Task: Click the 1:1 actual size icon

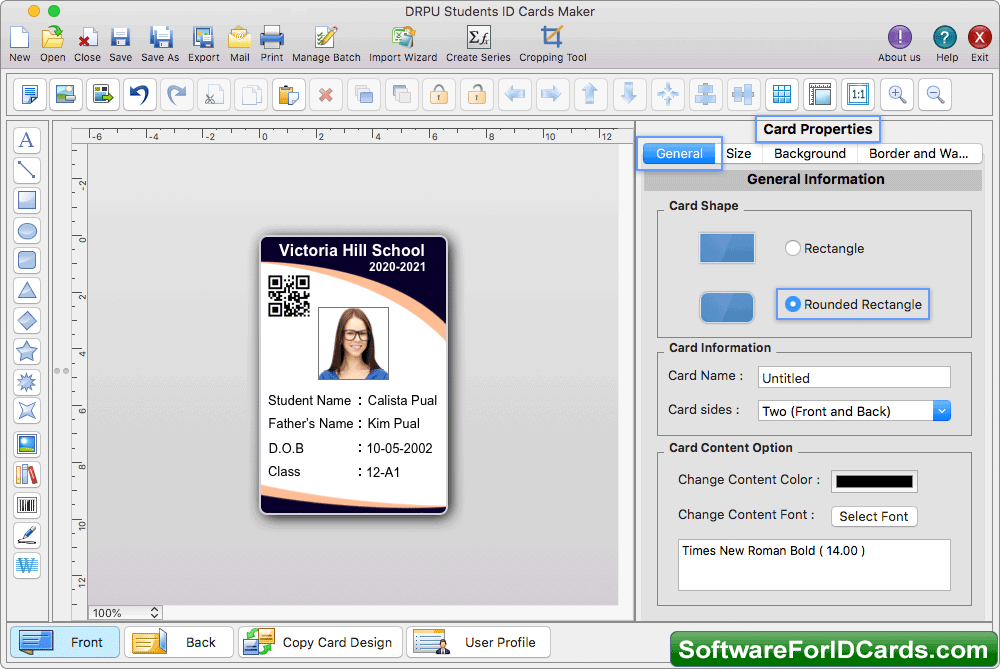Action: pyautogui.click(x=858, y=95)
